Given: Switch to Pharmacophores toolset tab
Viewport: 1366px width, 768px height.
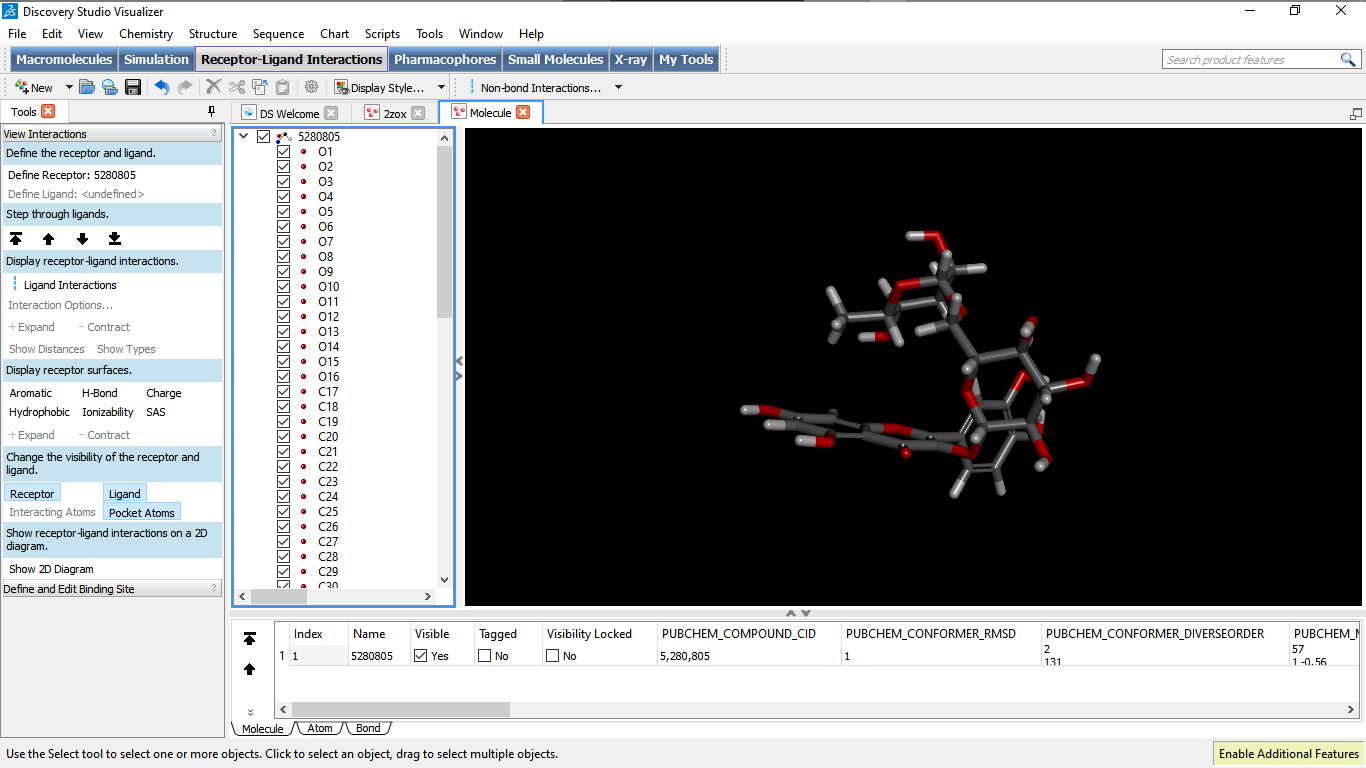Looking at the screenshot, I should click(x=445, y=59).
